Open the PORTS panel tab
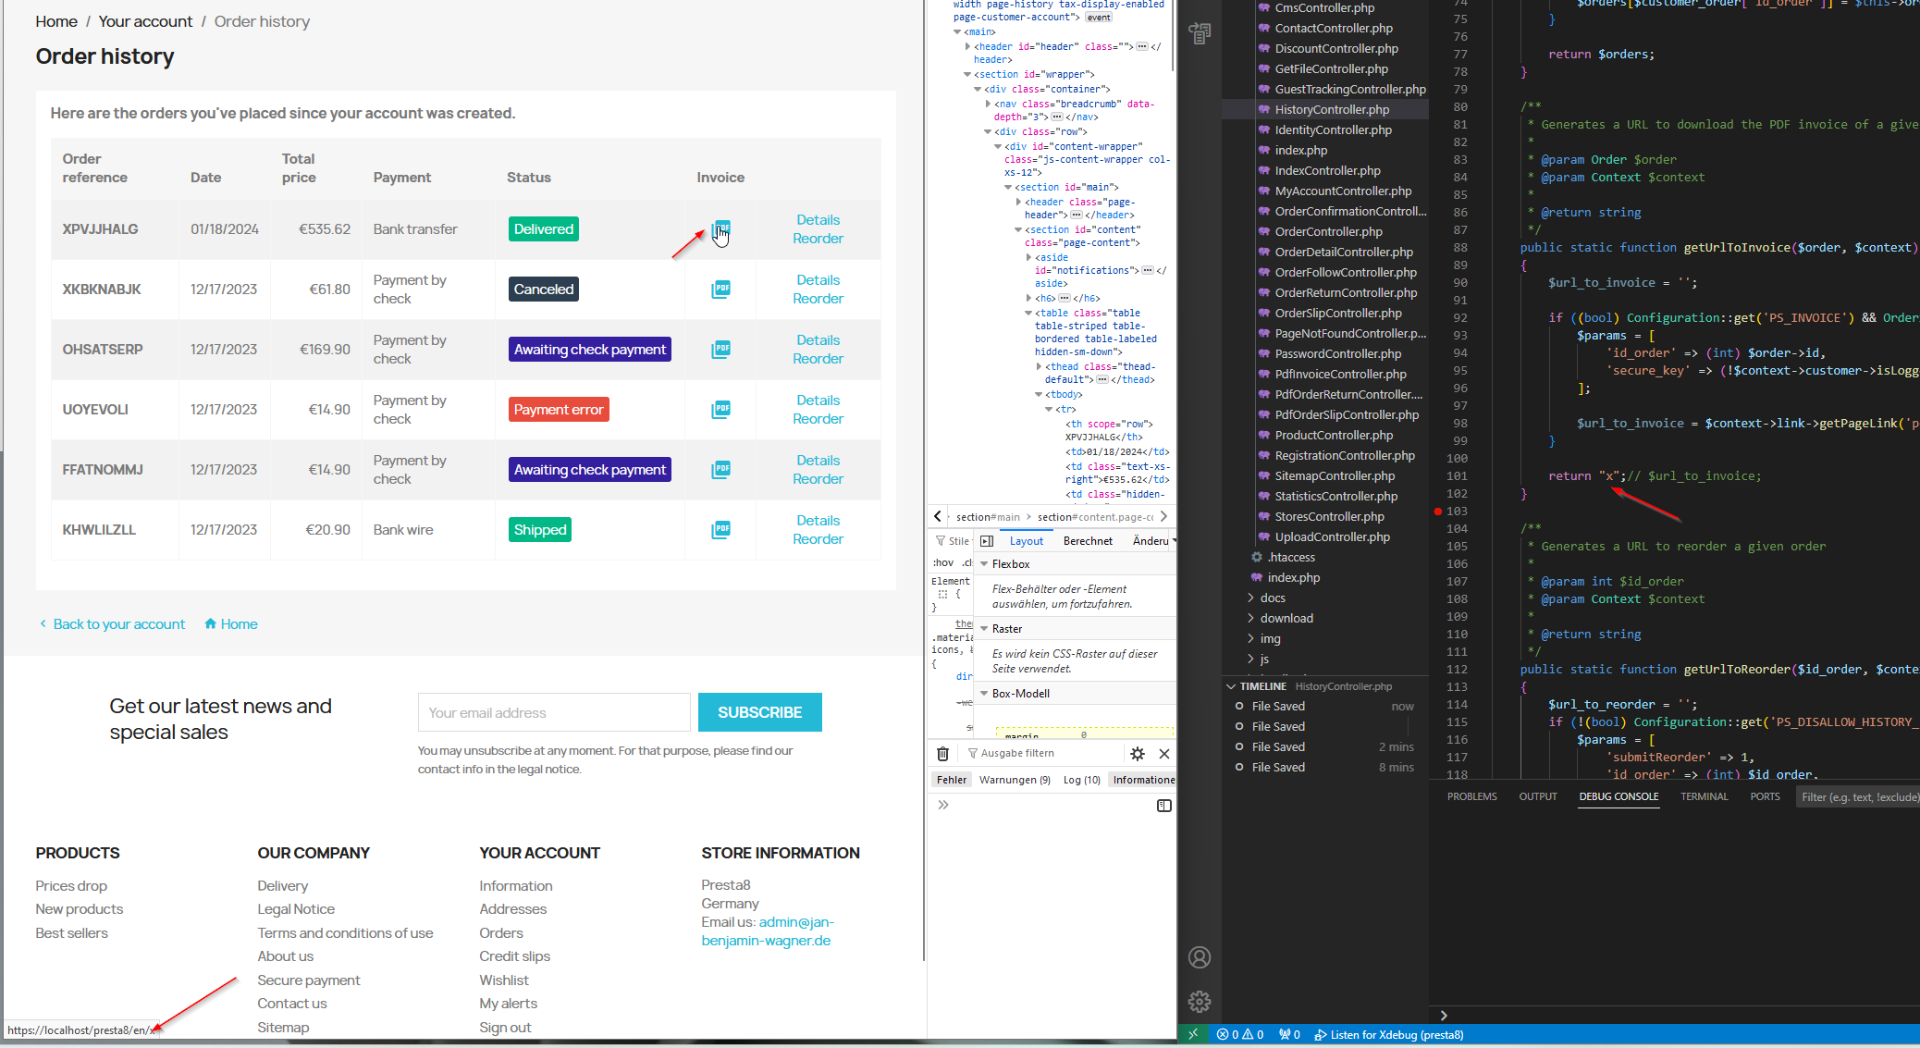Screen dimensions: 1920x1048 click(1765, 797)
